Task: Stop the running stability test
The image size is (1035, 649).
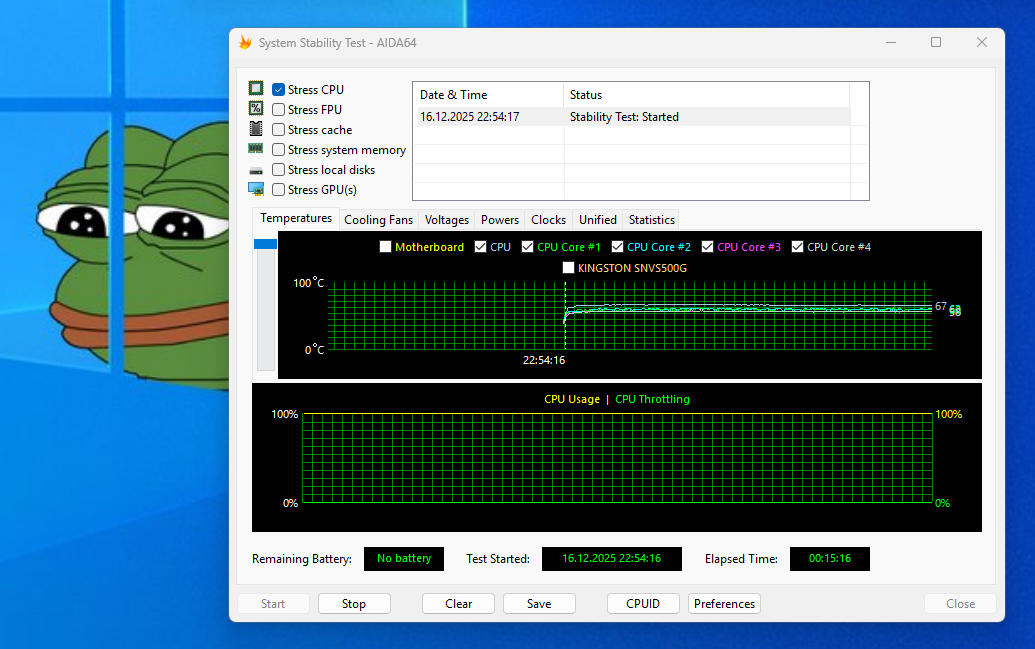Action: (x=354, y=603)
